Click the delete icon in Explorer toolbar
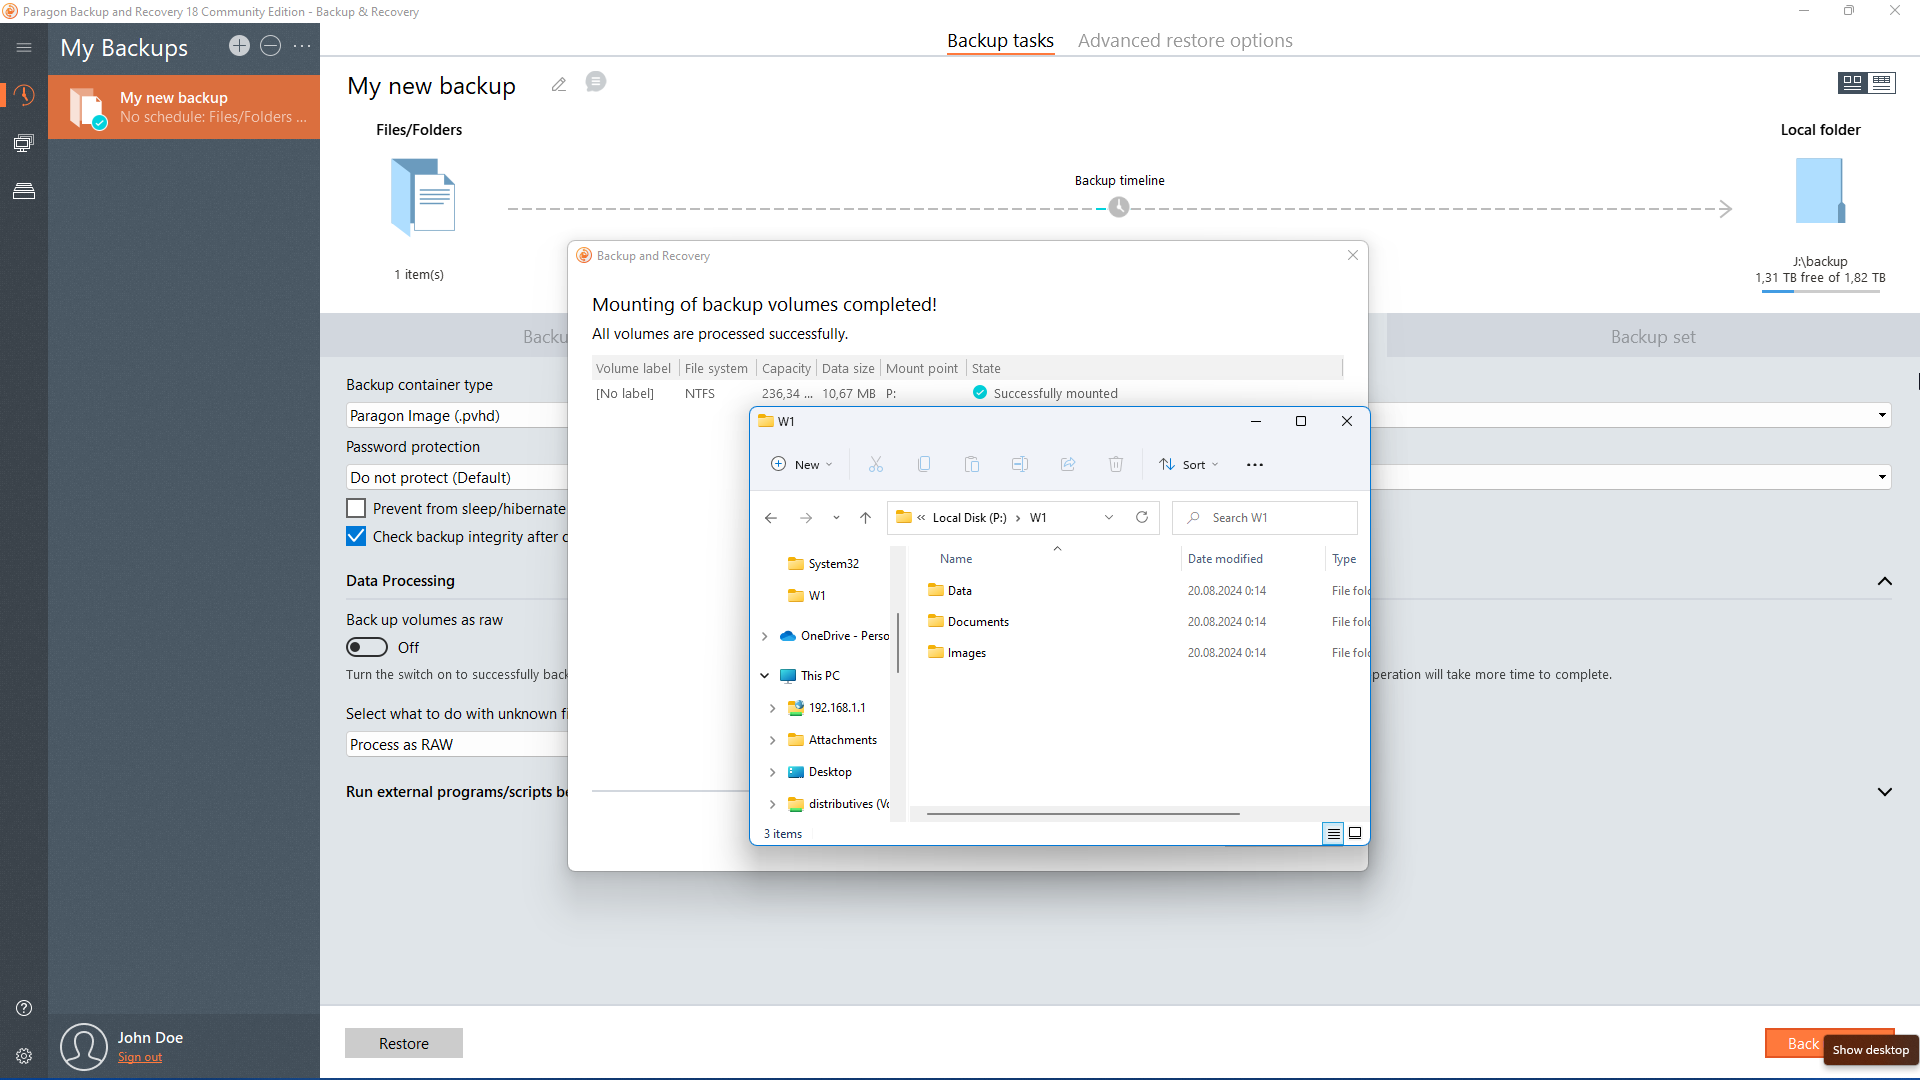Viewport: 1920px width, 1080px height. 1116,464
